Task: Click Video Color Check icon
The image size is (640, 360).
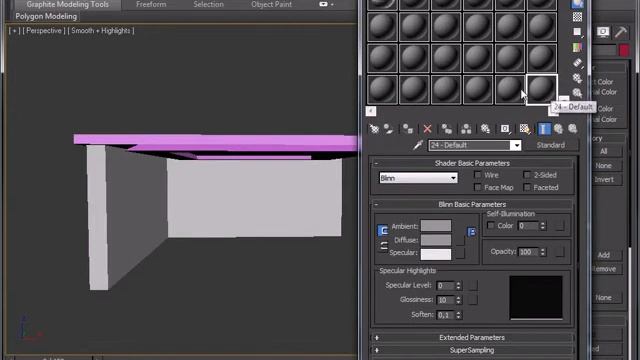Action: (577, 47)
